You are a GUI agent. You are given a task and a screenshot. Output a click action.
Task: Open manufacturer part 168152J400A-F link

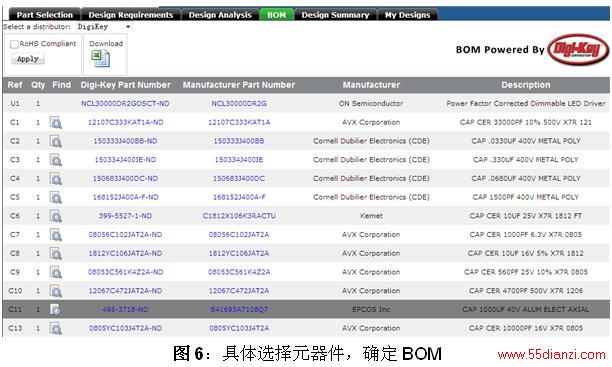click(x=239, y=197)
